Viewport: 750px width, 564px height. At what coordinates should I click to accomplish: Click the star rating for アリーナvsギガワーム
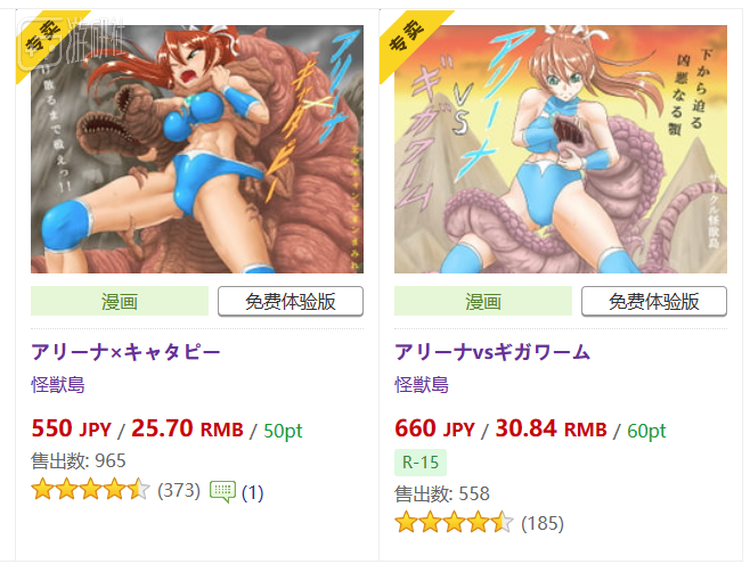(454, 522)
